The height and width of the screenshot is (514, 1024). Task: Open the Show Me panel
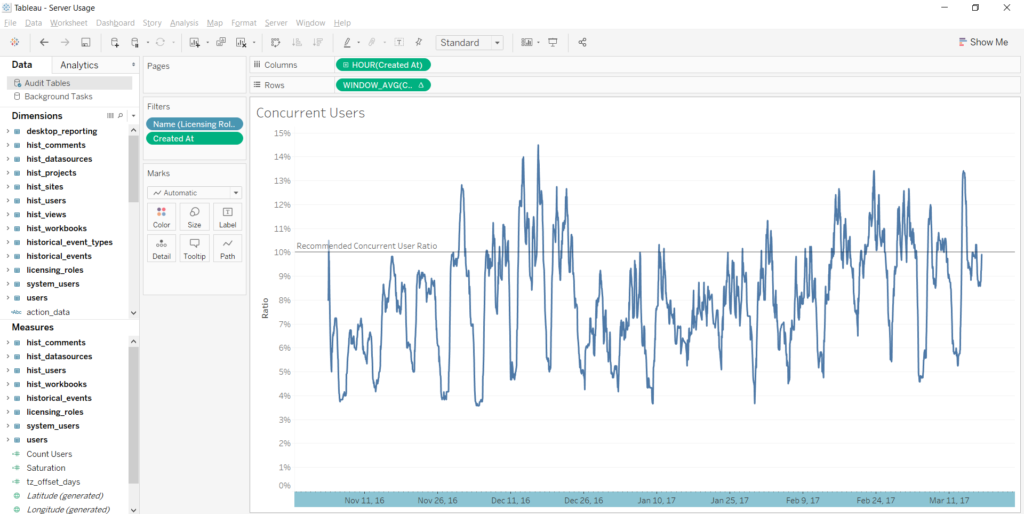tap(982, 43)
